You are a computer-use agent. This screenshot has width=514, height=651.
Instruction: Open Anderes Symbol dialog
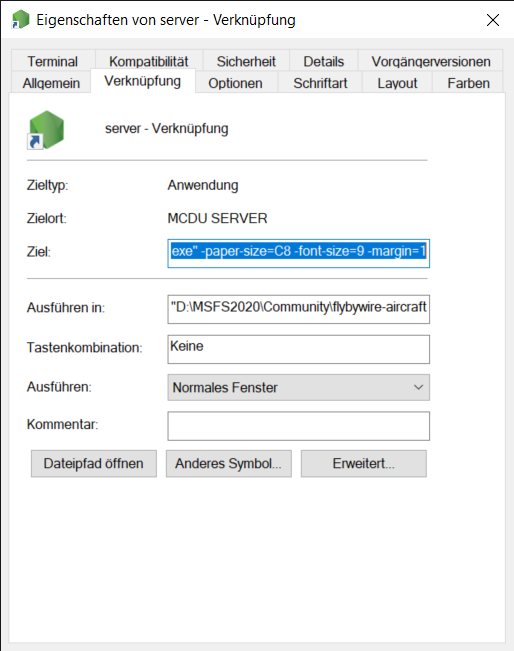coord(229,463)
